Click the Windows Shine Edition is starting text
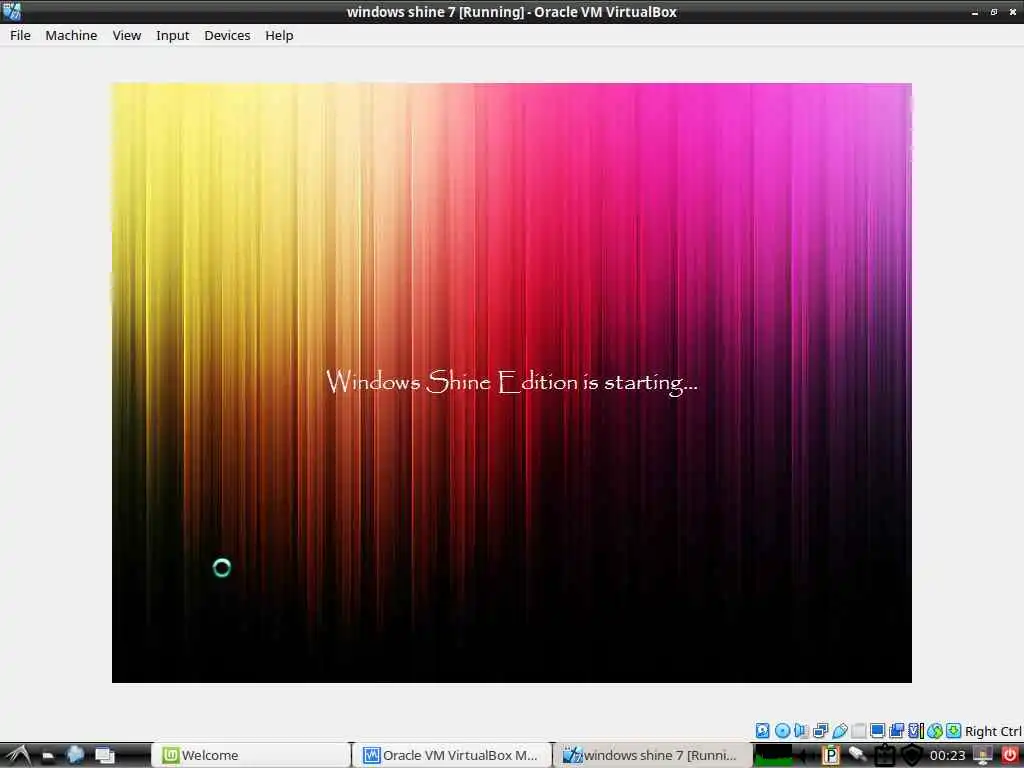The height and width of the screenshot is (768, 1024). pyautogui.click(x=511, y=382)
